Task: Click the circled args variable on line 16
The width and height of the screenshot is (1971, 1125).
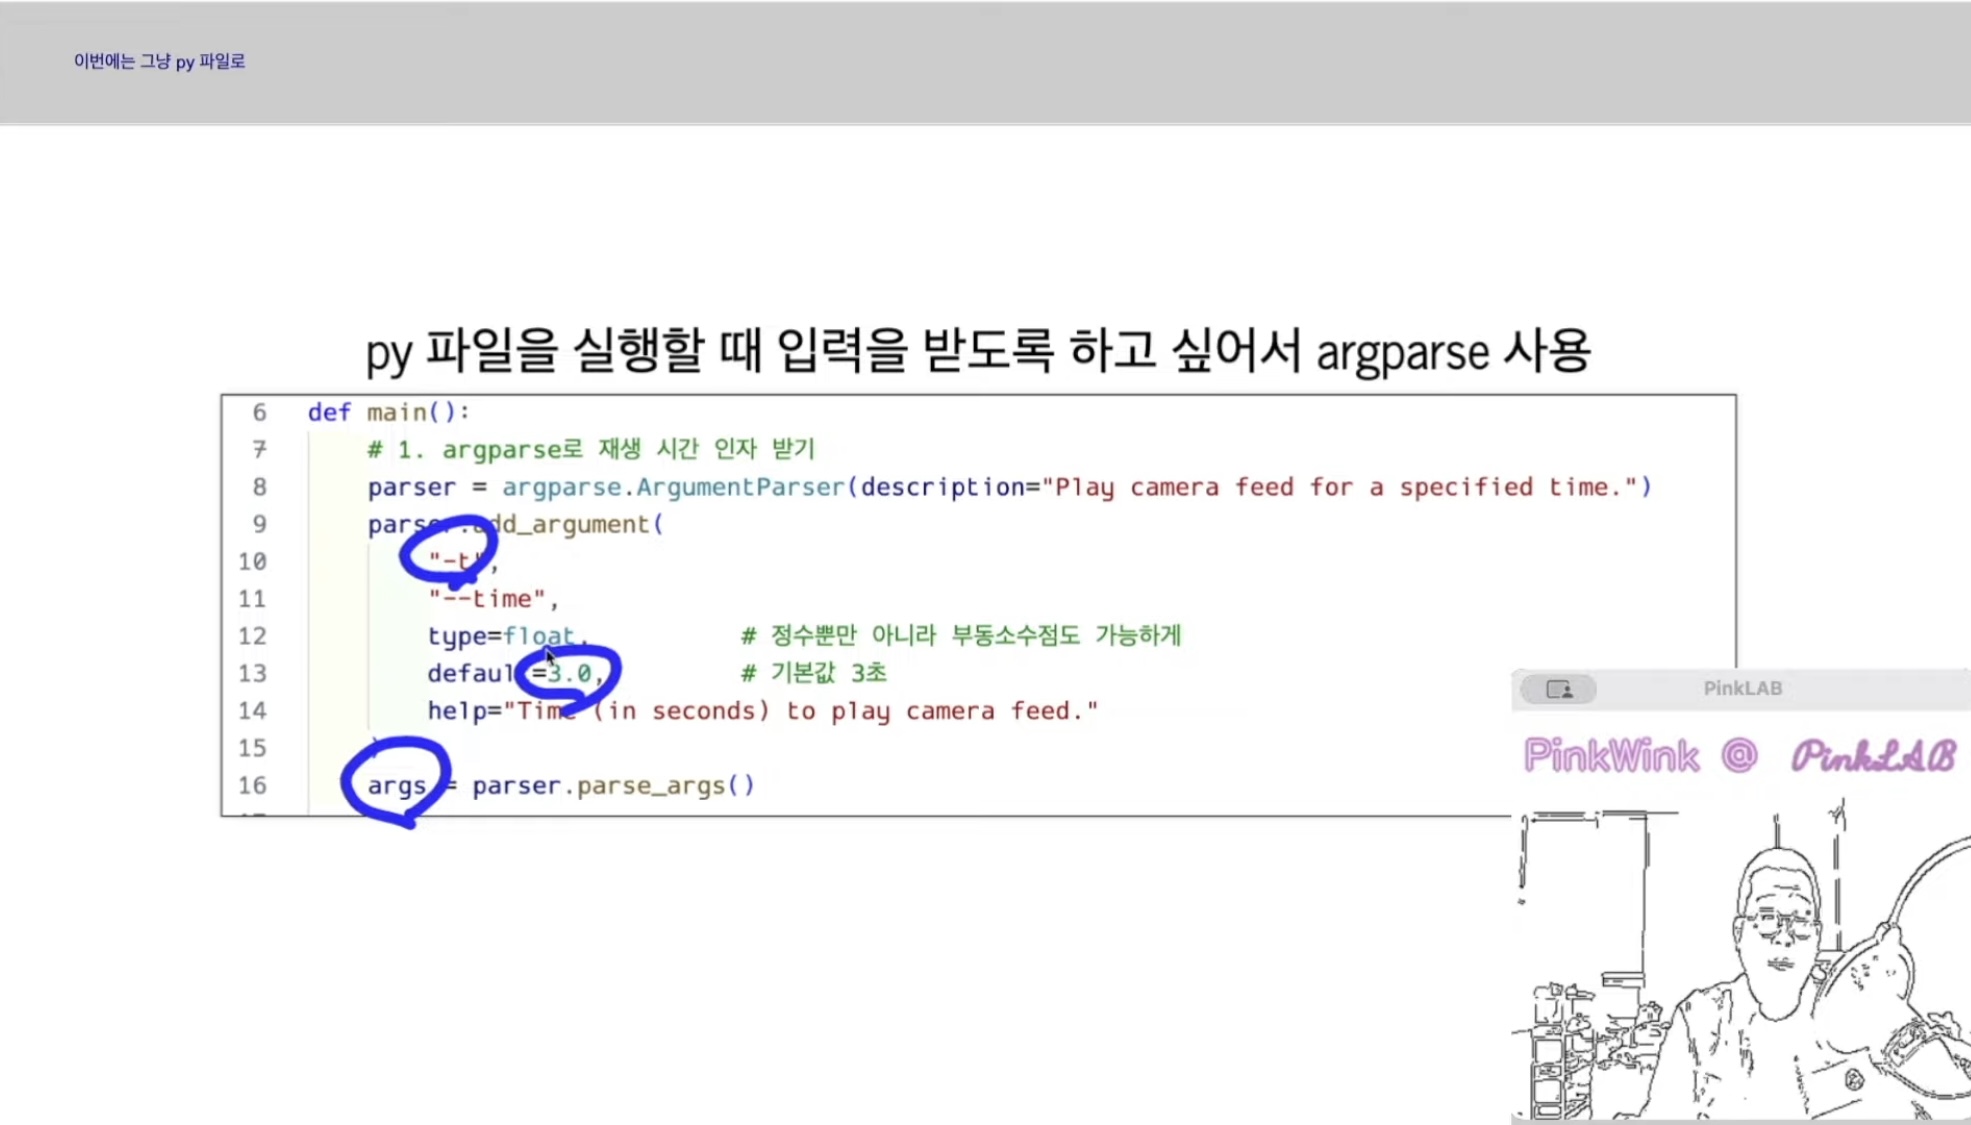Action: point(396,785)
